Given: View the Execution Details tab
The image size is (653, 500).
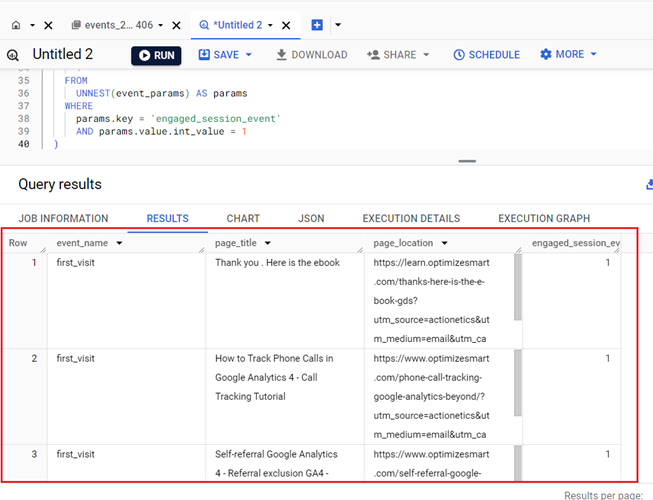Looking at the screenshot, I should pos(411,218).
